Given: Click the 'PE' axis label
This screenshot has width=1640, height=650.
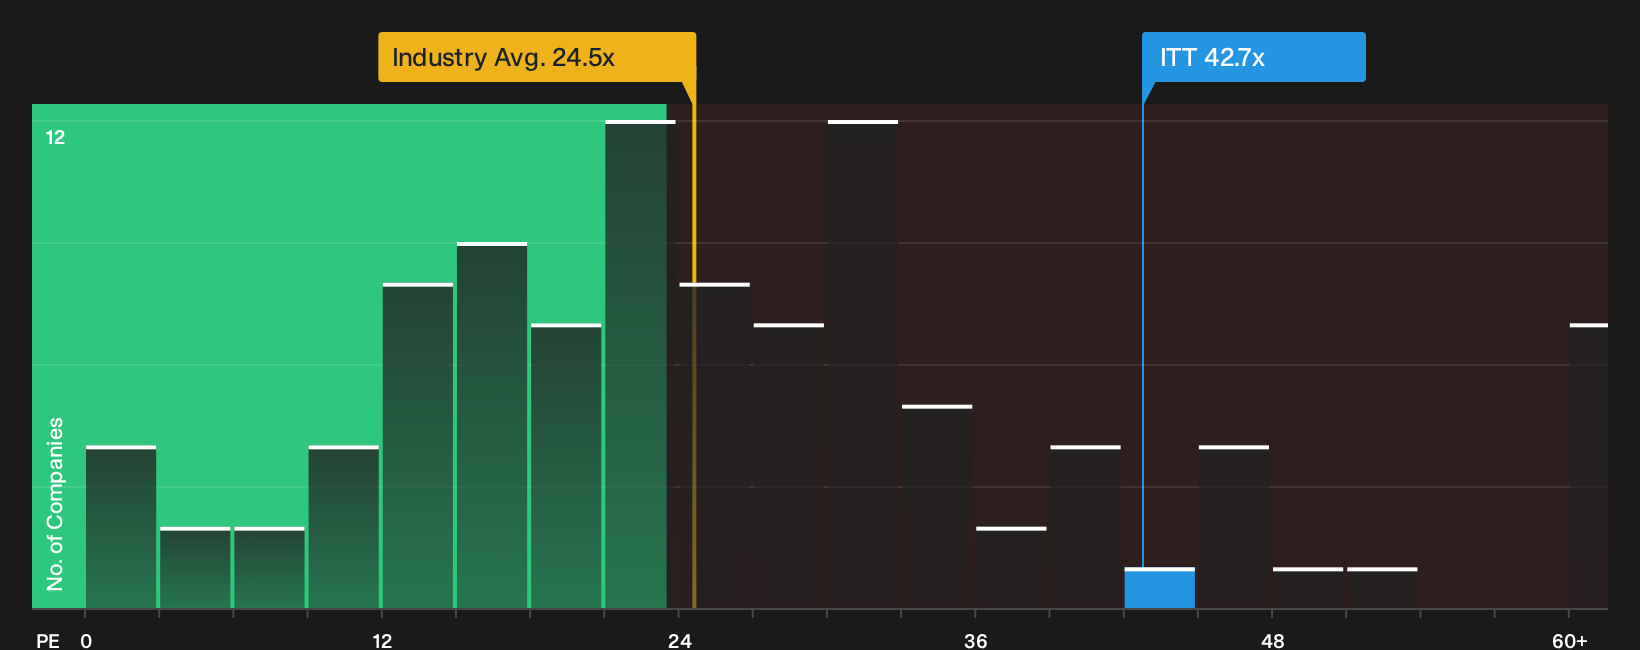Looking at the screenshot, I should (x=48, y=640).
